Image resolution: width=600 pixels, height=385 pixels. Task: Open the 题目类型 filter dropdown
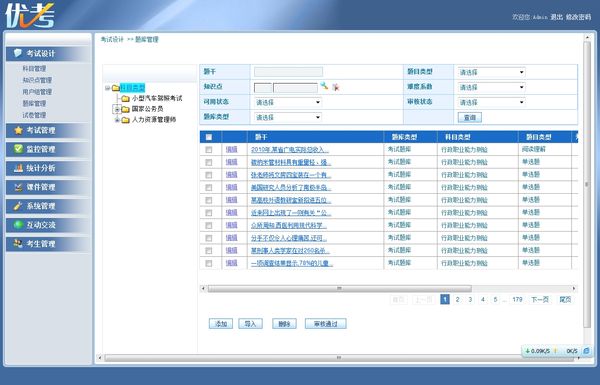[x=491, y=72]
